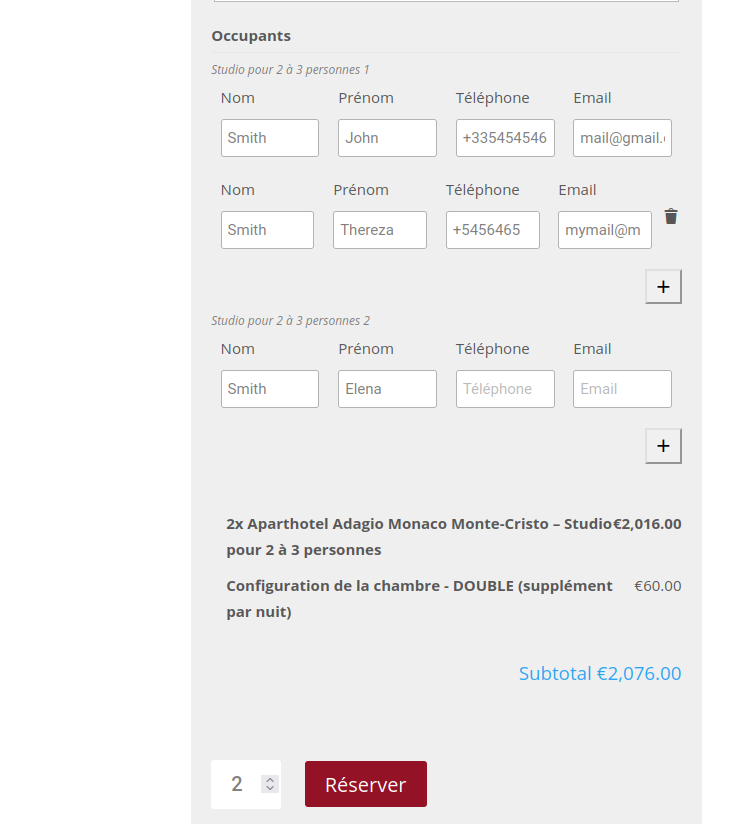Select the Prénom field containing Thereza
752x824 pixels.
tap(380, 230)
